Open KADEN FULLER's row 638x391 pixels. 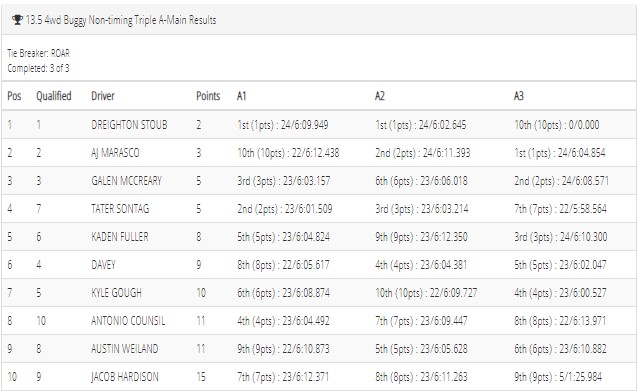coord(319,237)
